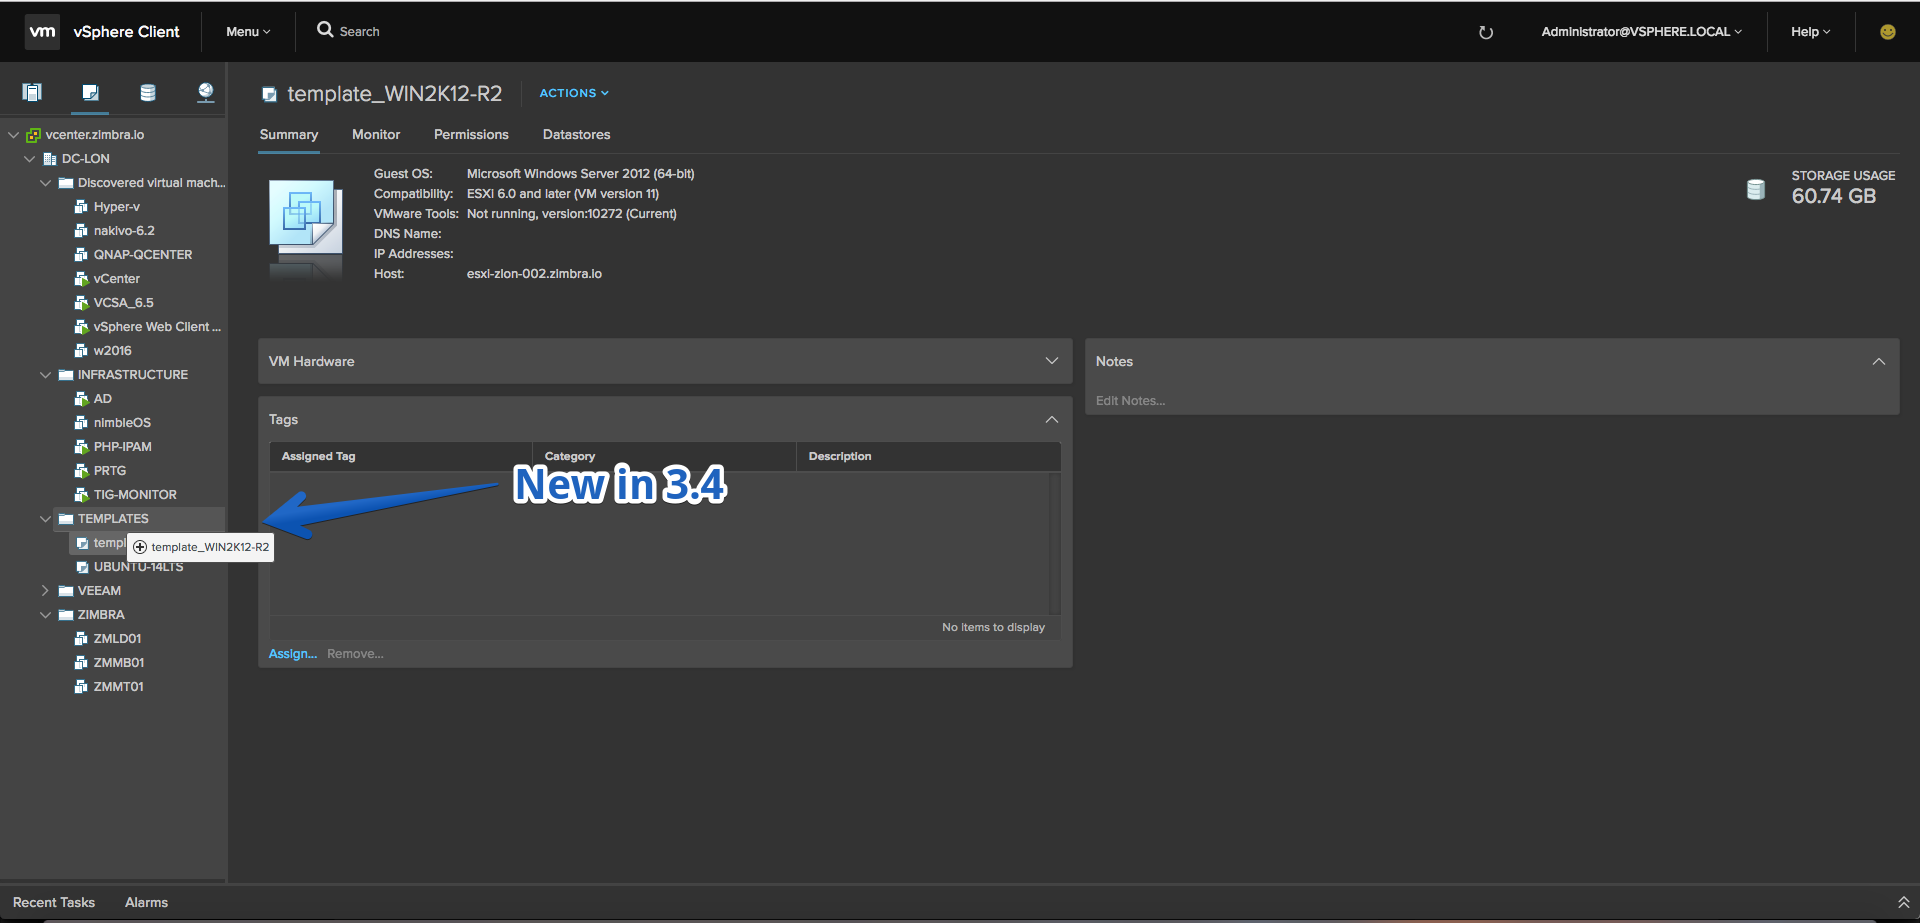Click the search magnifier icon
1920x923 pixels.
(325, 30)
